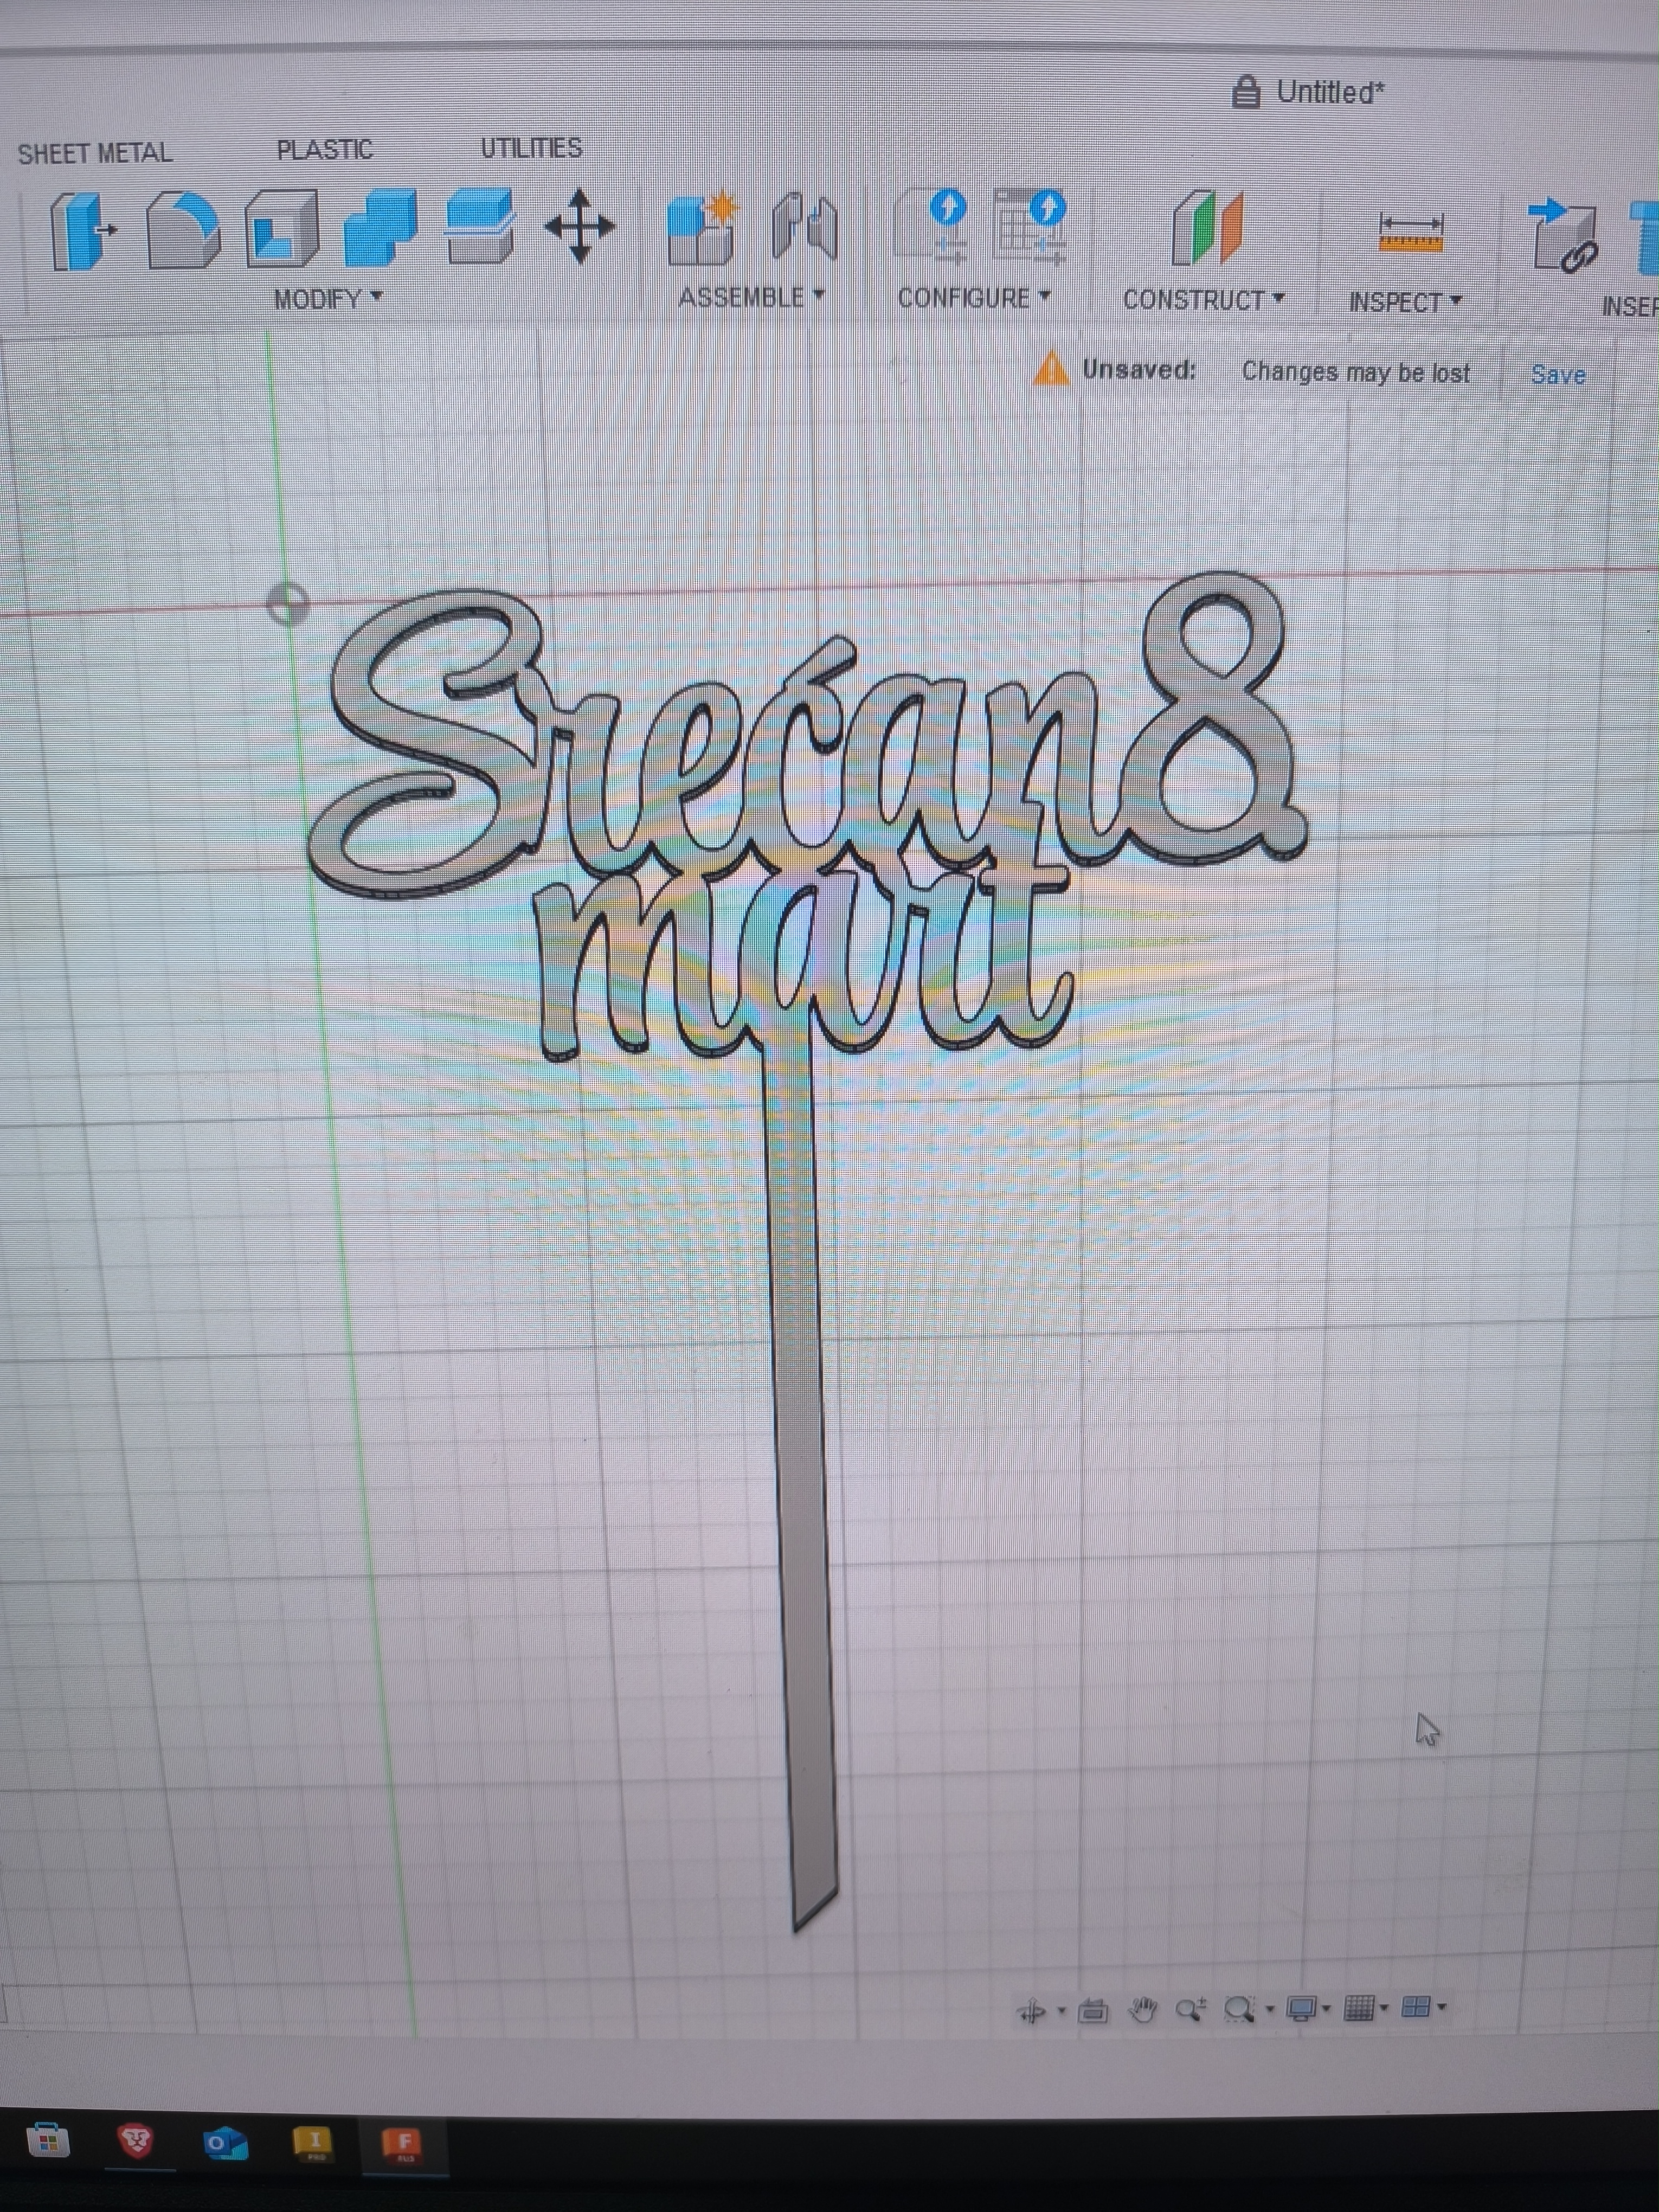Select the Press Pull tool

tap(82, 231)
